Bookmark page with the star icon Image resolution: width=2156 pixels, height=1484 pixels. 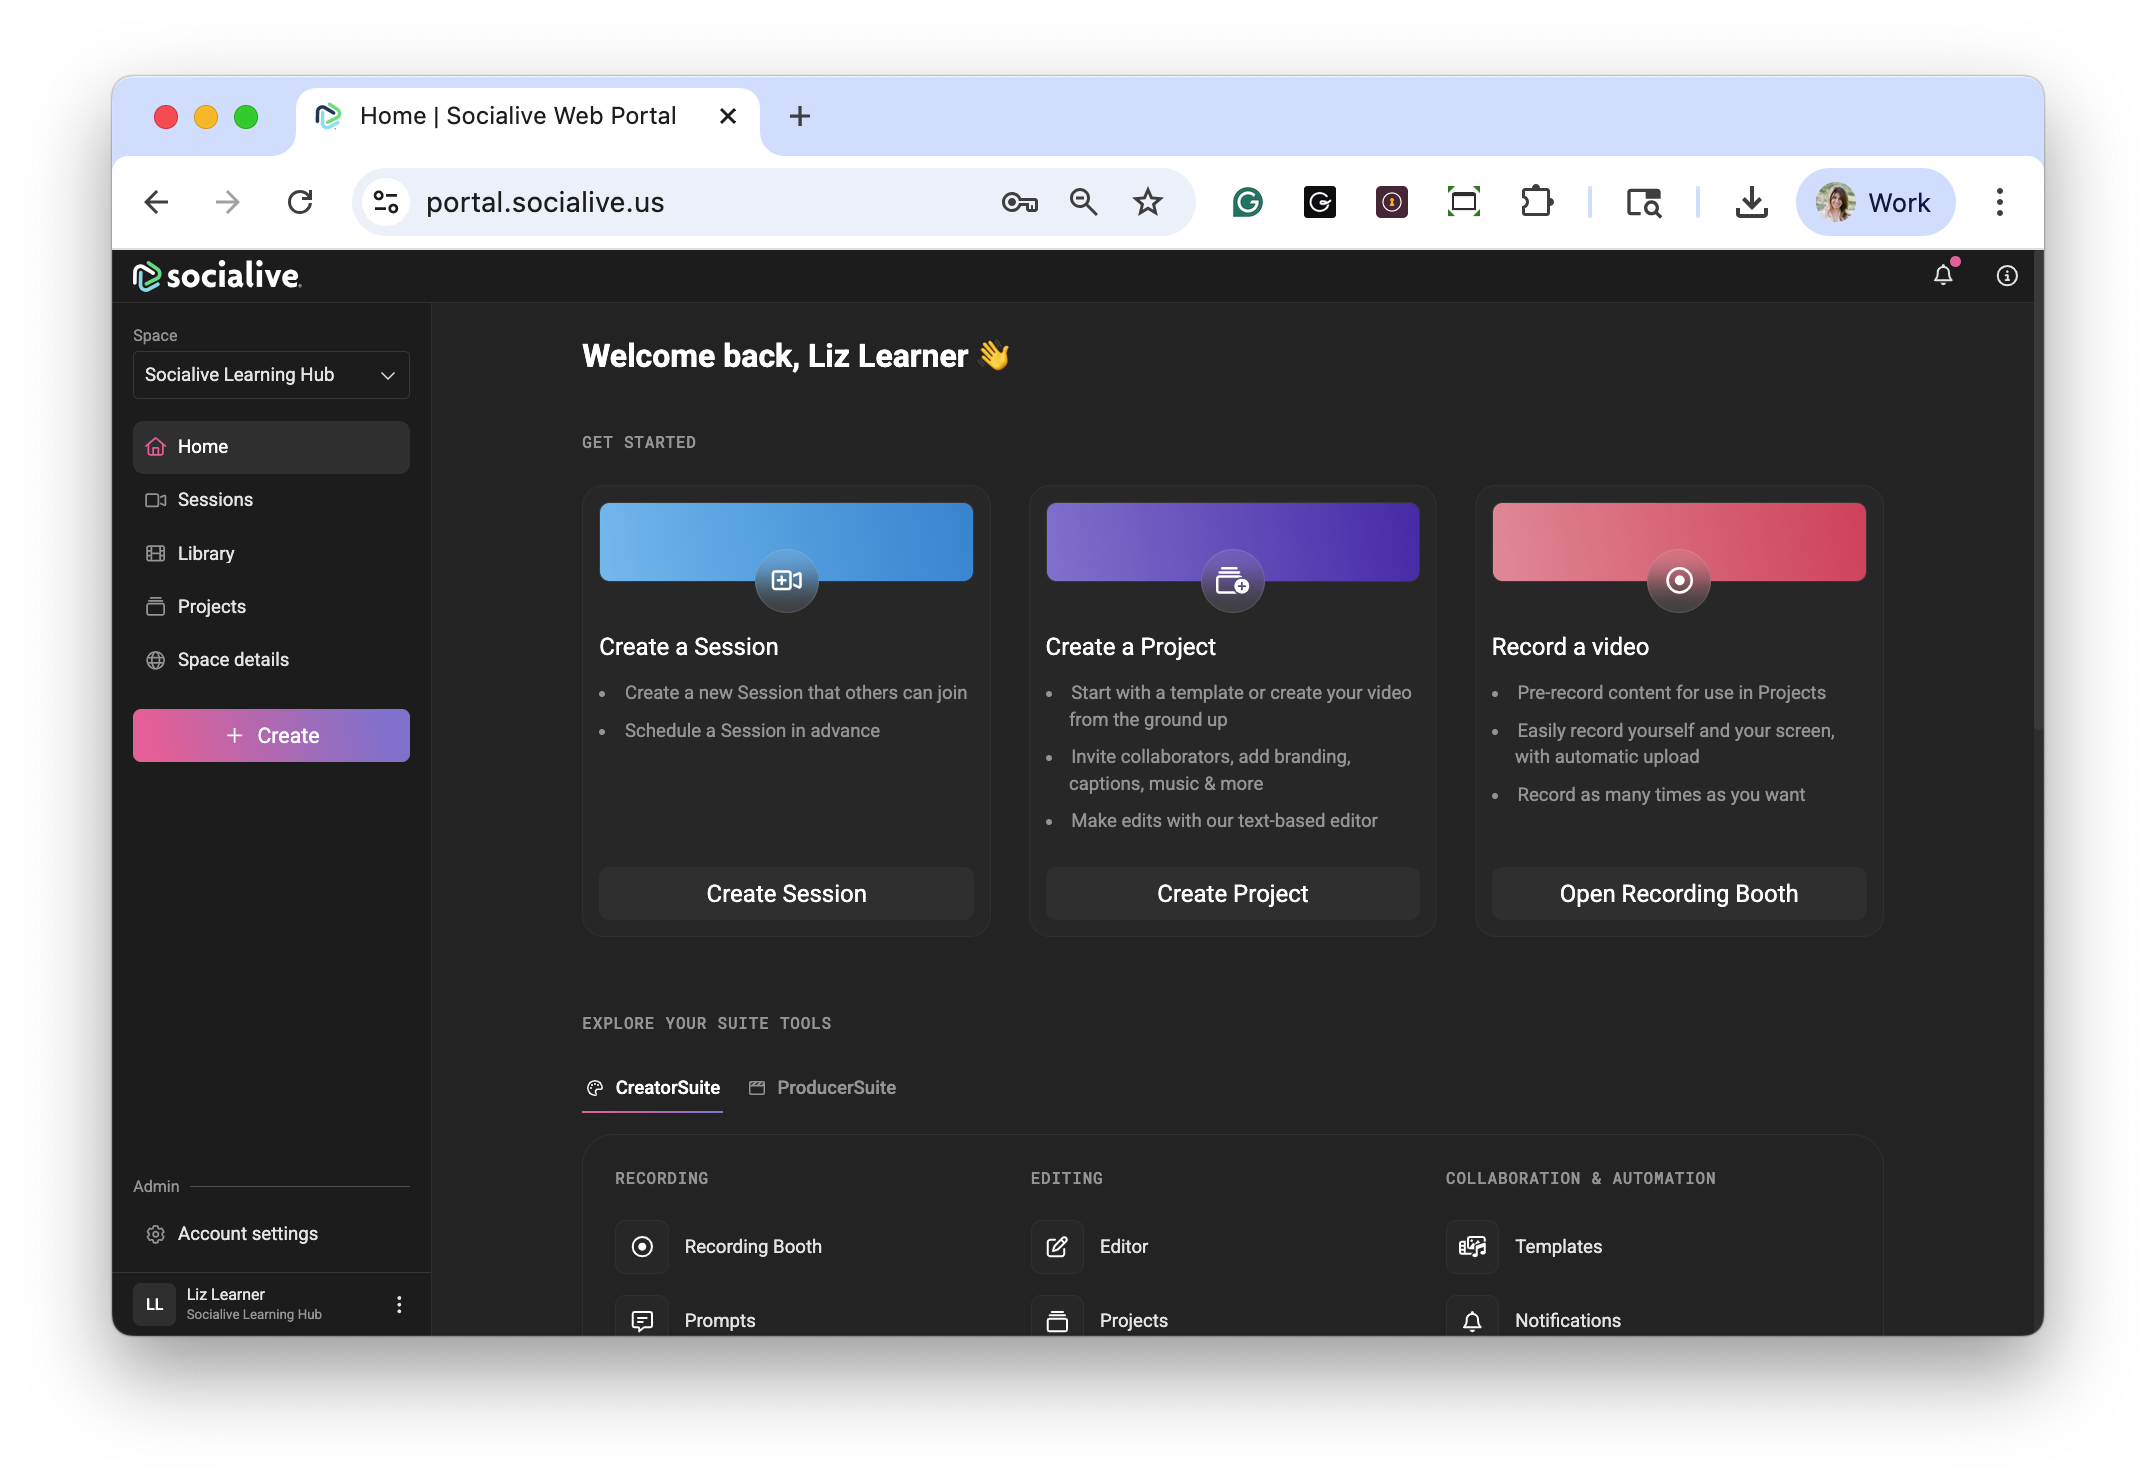pyautogui.click(x=1147, y=202)
